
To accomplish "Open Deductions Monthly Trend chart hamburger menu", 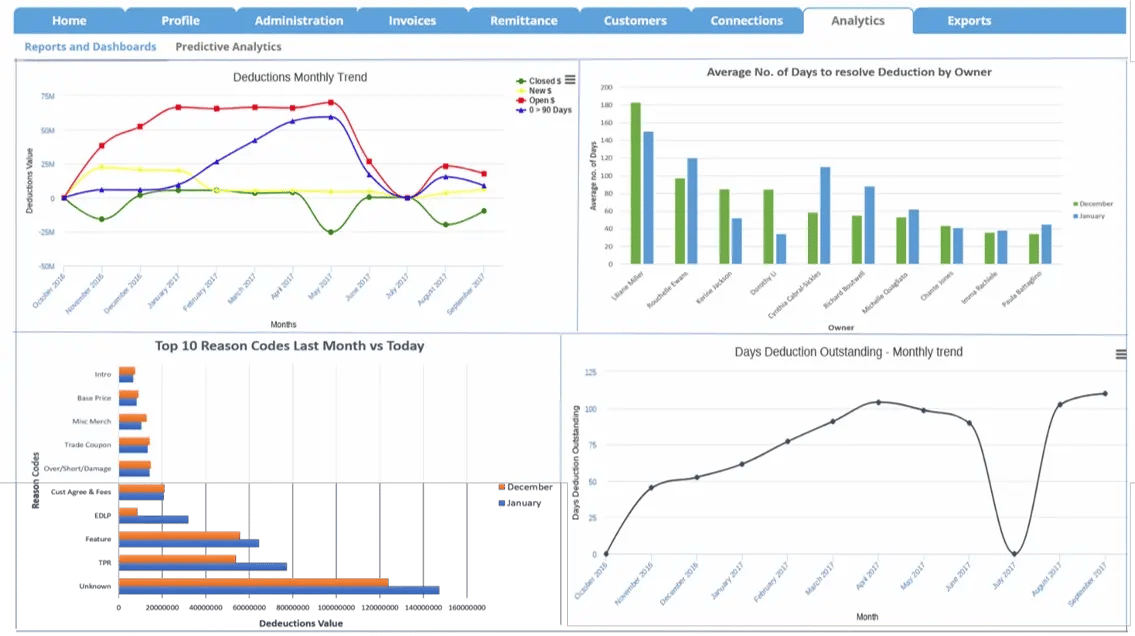I will [x=570, y=80].
